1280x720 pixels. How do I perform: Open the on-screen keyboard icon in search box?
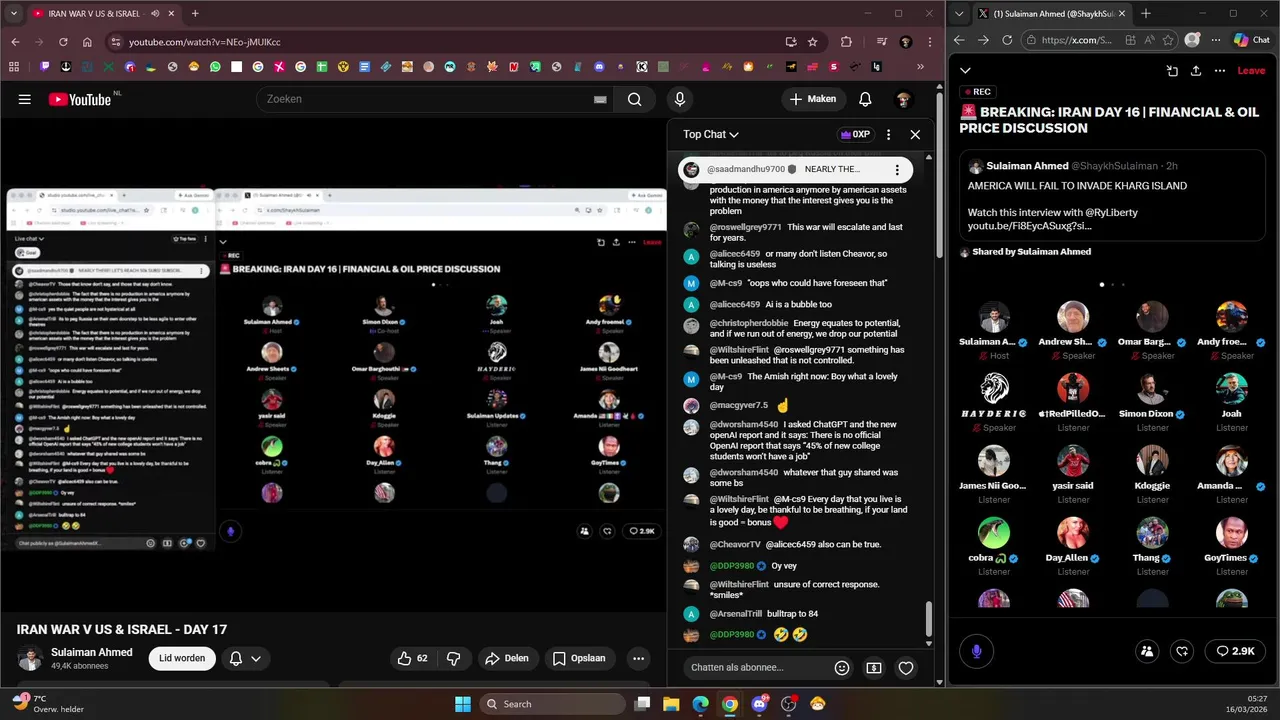600,99
